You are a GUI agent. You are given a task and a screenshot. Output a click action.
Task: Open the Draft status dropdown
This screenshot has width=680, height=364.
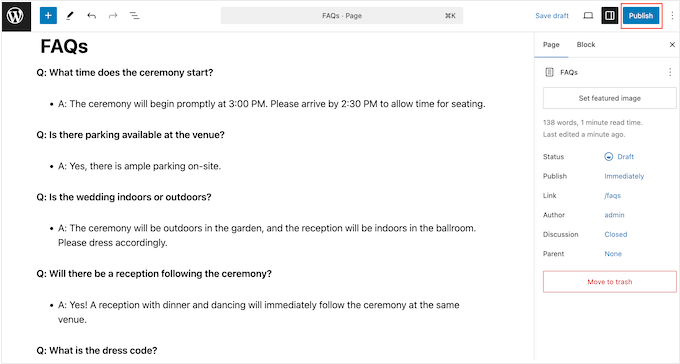pos(619,157)
